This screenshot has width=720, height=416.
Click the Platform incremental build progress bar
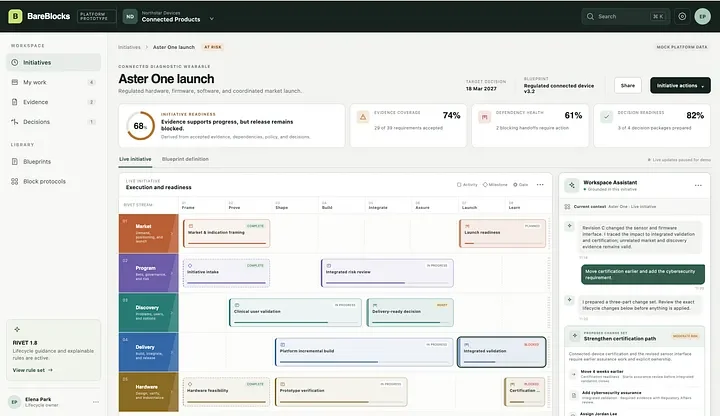tap(364, 362)
